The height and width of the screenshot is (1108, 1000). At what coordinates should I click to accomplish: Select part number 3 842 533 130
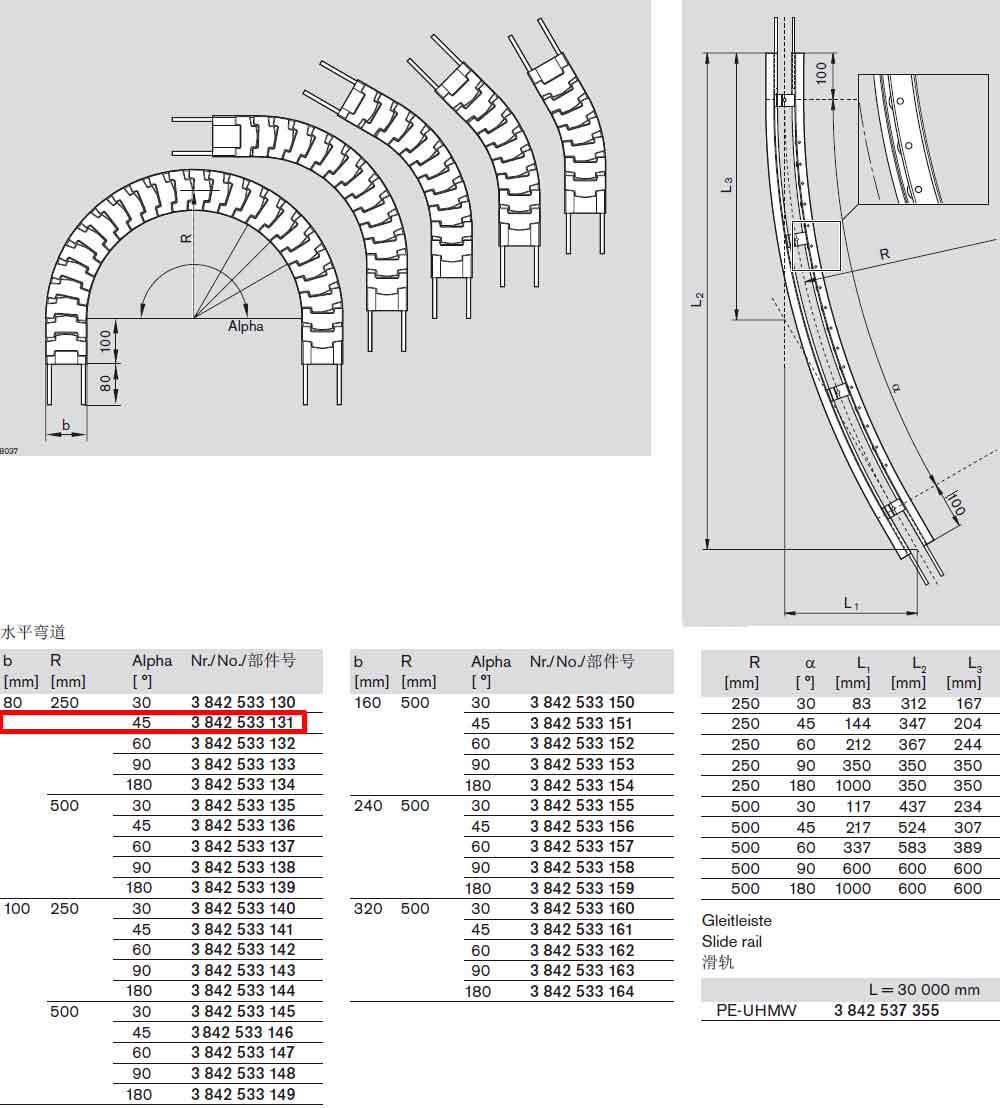(243, 702)
